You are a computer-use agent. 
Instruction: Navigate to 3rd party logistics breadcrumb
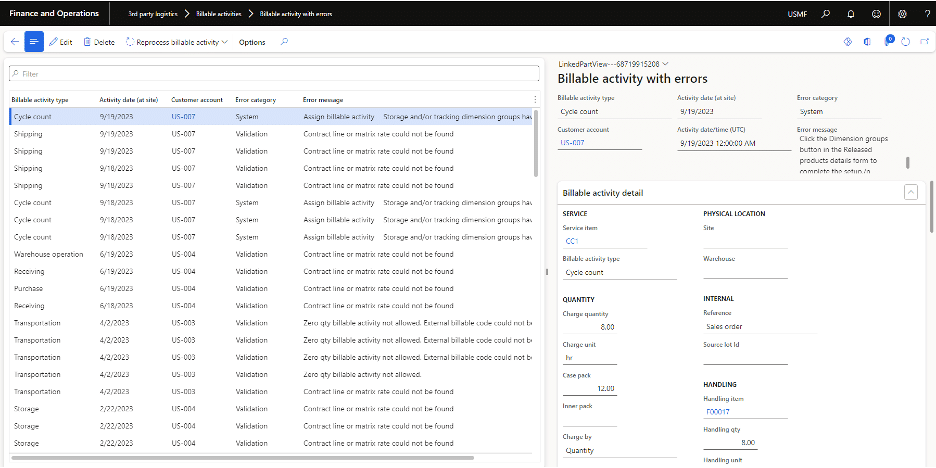tap(152, 14)
